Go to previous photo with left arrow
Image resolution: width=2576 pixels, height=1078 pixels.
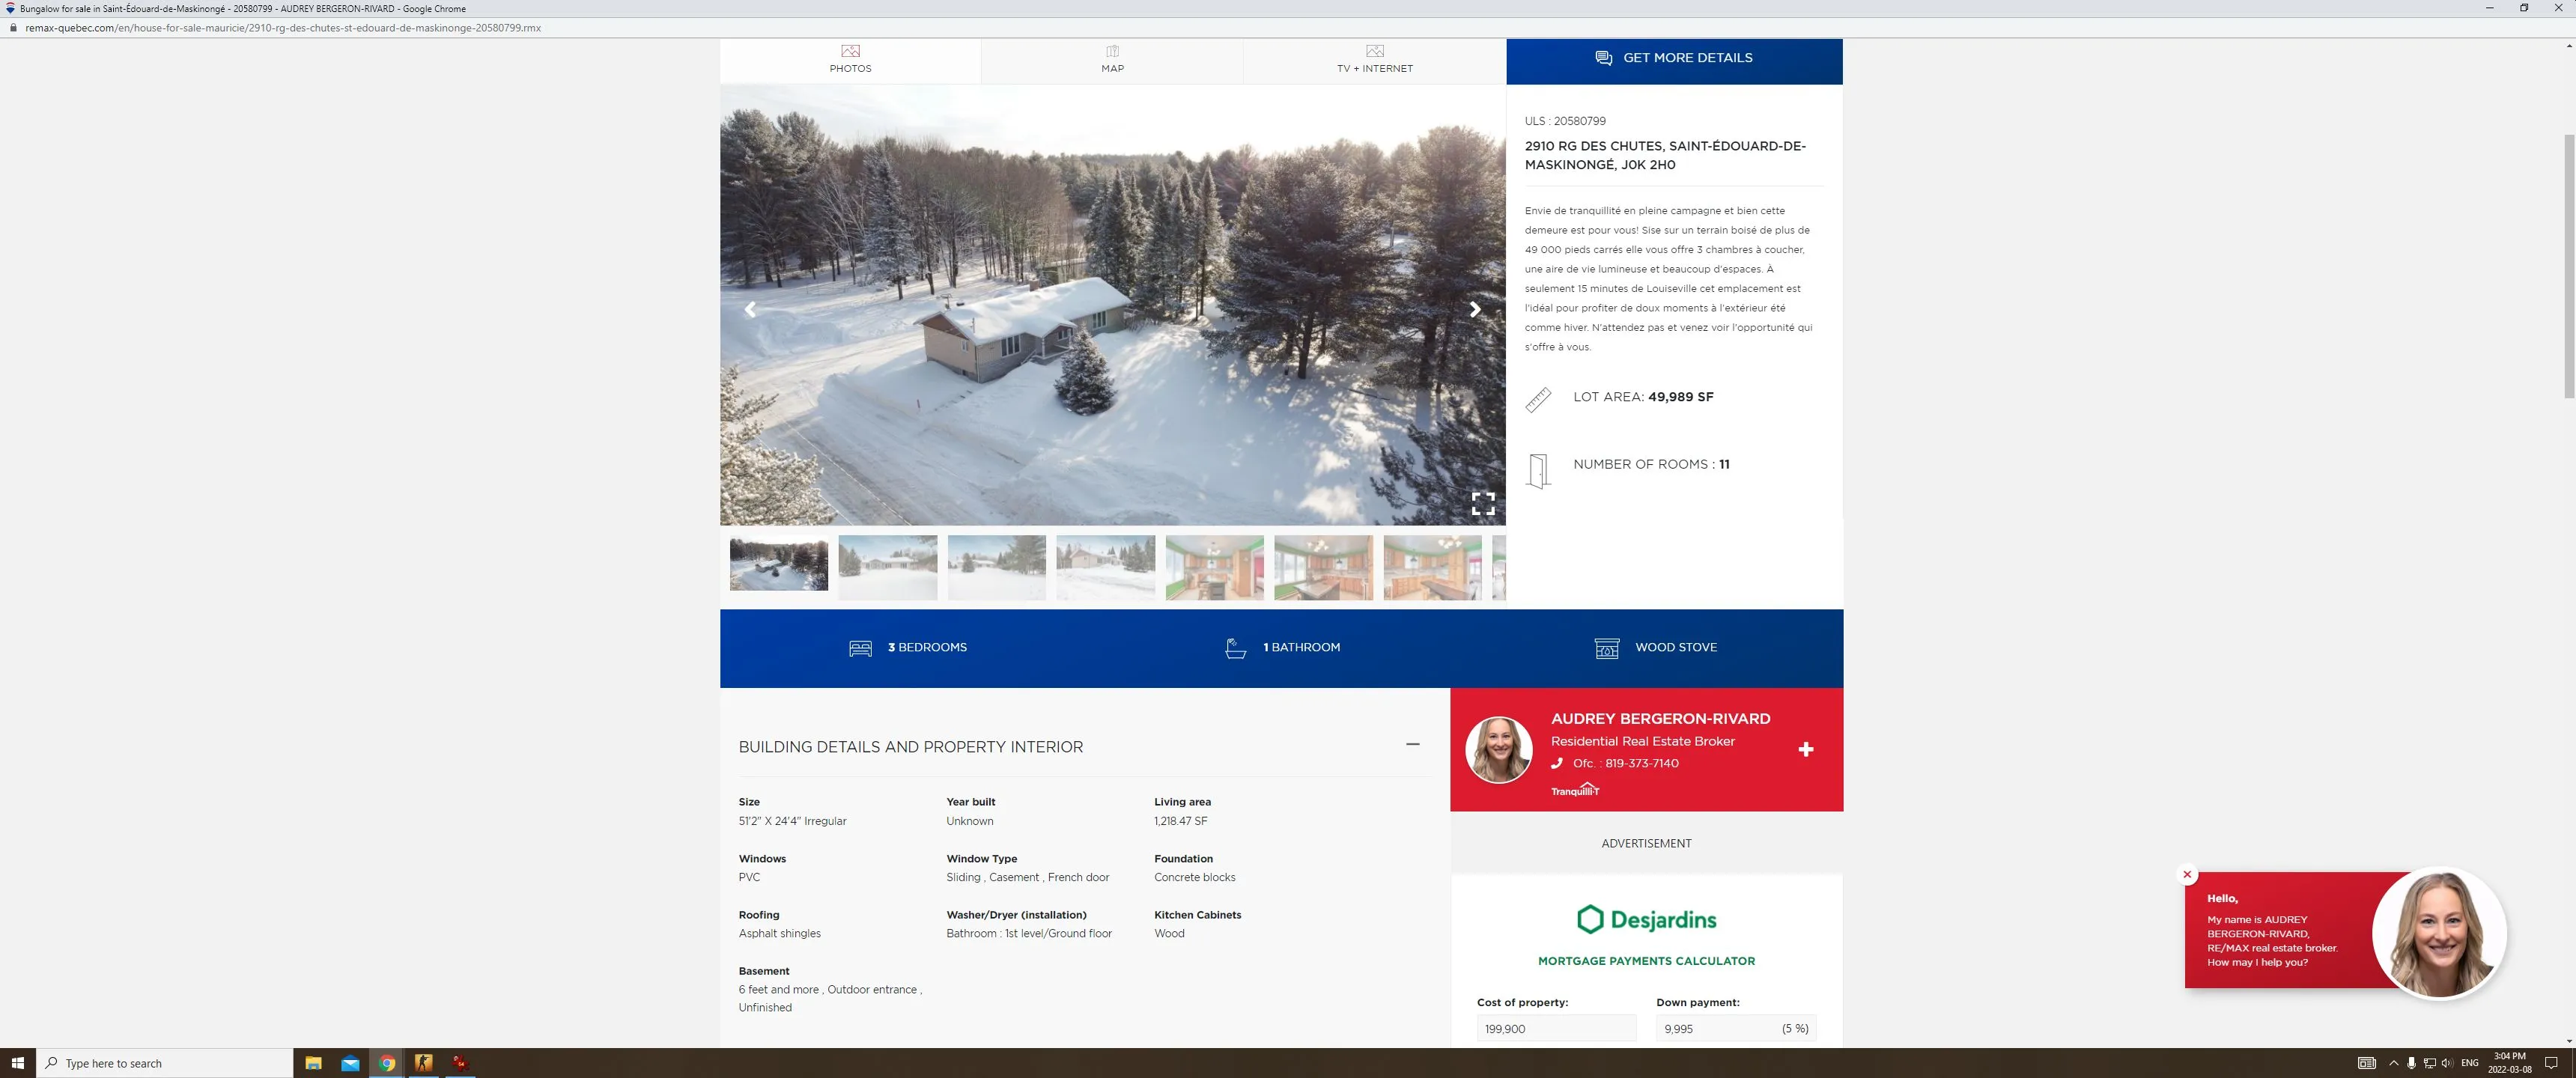click(x=750, y=309)
